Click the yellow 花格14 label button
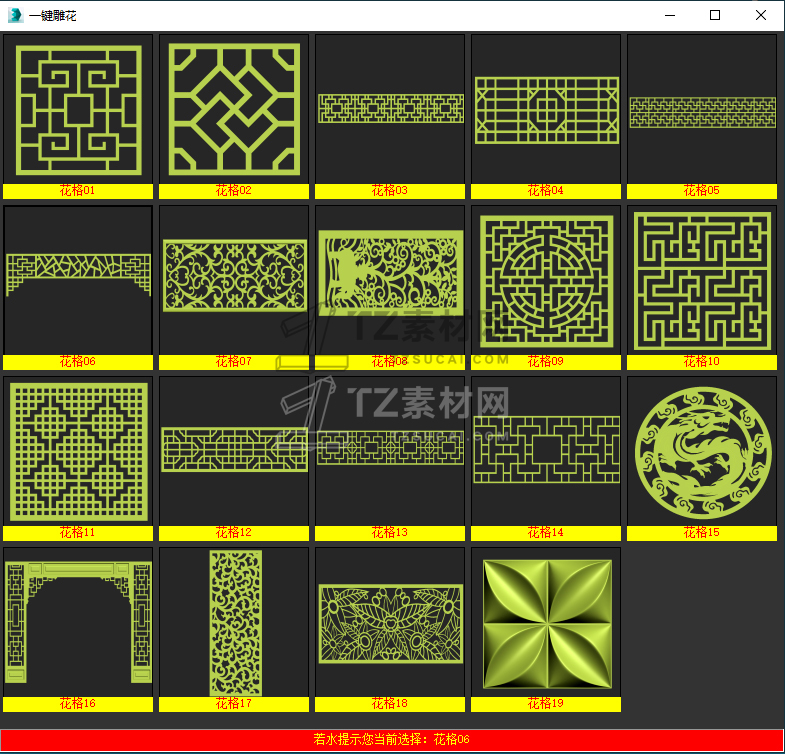This screenshot has height=754, width=785. pyautogui.click(x=546, y=533)
